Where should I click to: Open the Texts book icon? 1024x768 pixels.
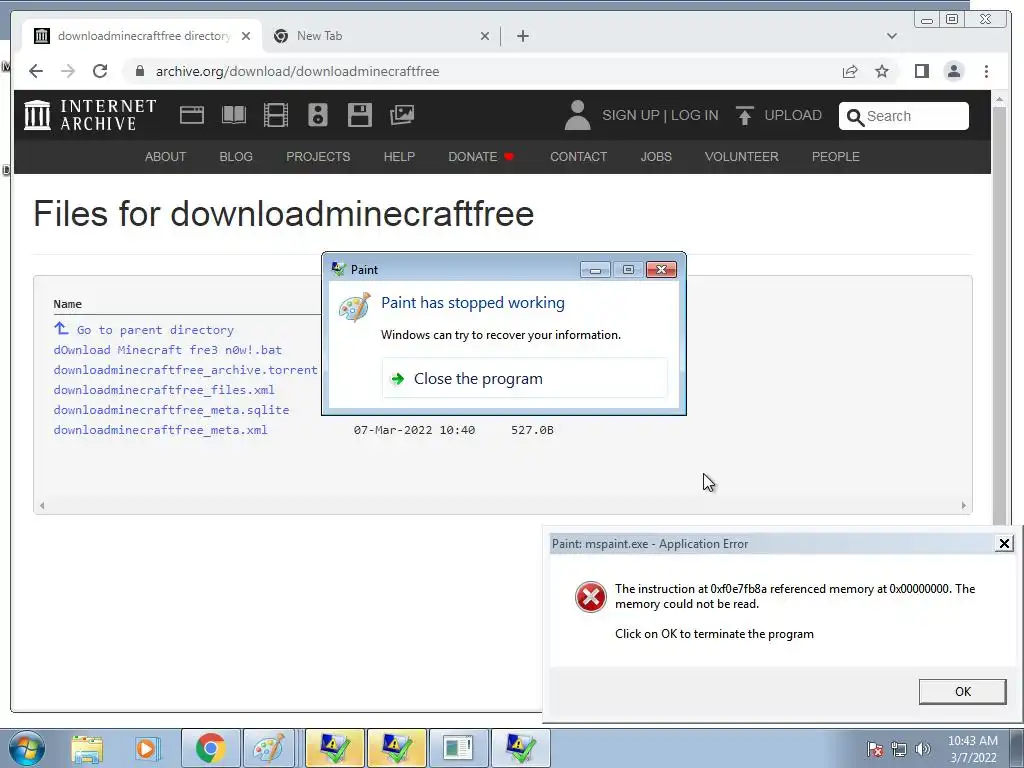[234, 115]
